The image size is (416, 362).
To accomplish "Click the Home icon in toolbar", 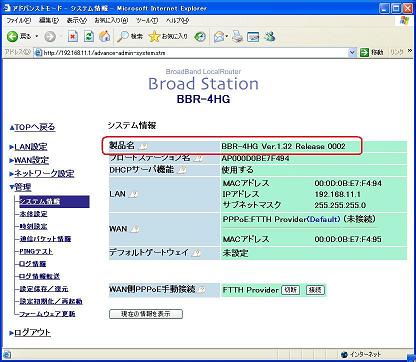I will [105, 36].
